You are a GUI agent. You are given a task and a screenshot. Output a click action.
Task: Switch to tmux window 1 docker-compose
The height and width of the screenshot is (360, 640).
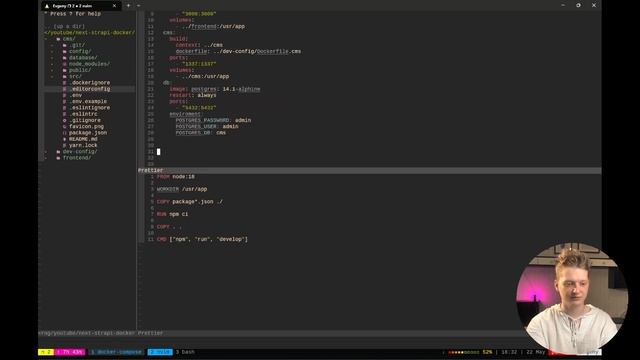(117, 352)
